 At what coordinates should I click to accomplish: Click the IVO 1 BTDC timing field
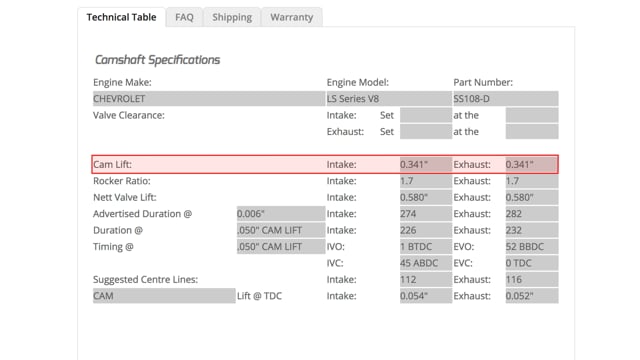(426, 247)
